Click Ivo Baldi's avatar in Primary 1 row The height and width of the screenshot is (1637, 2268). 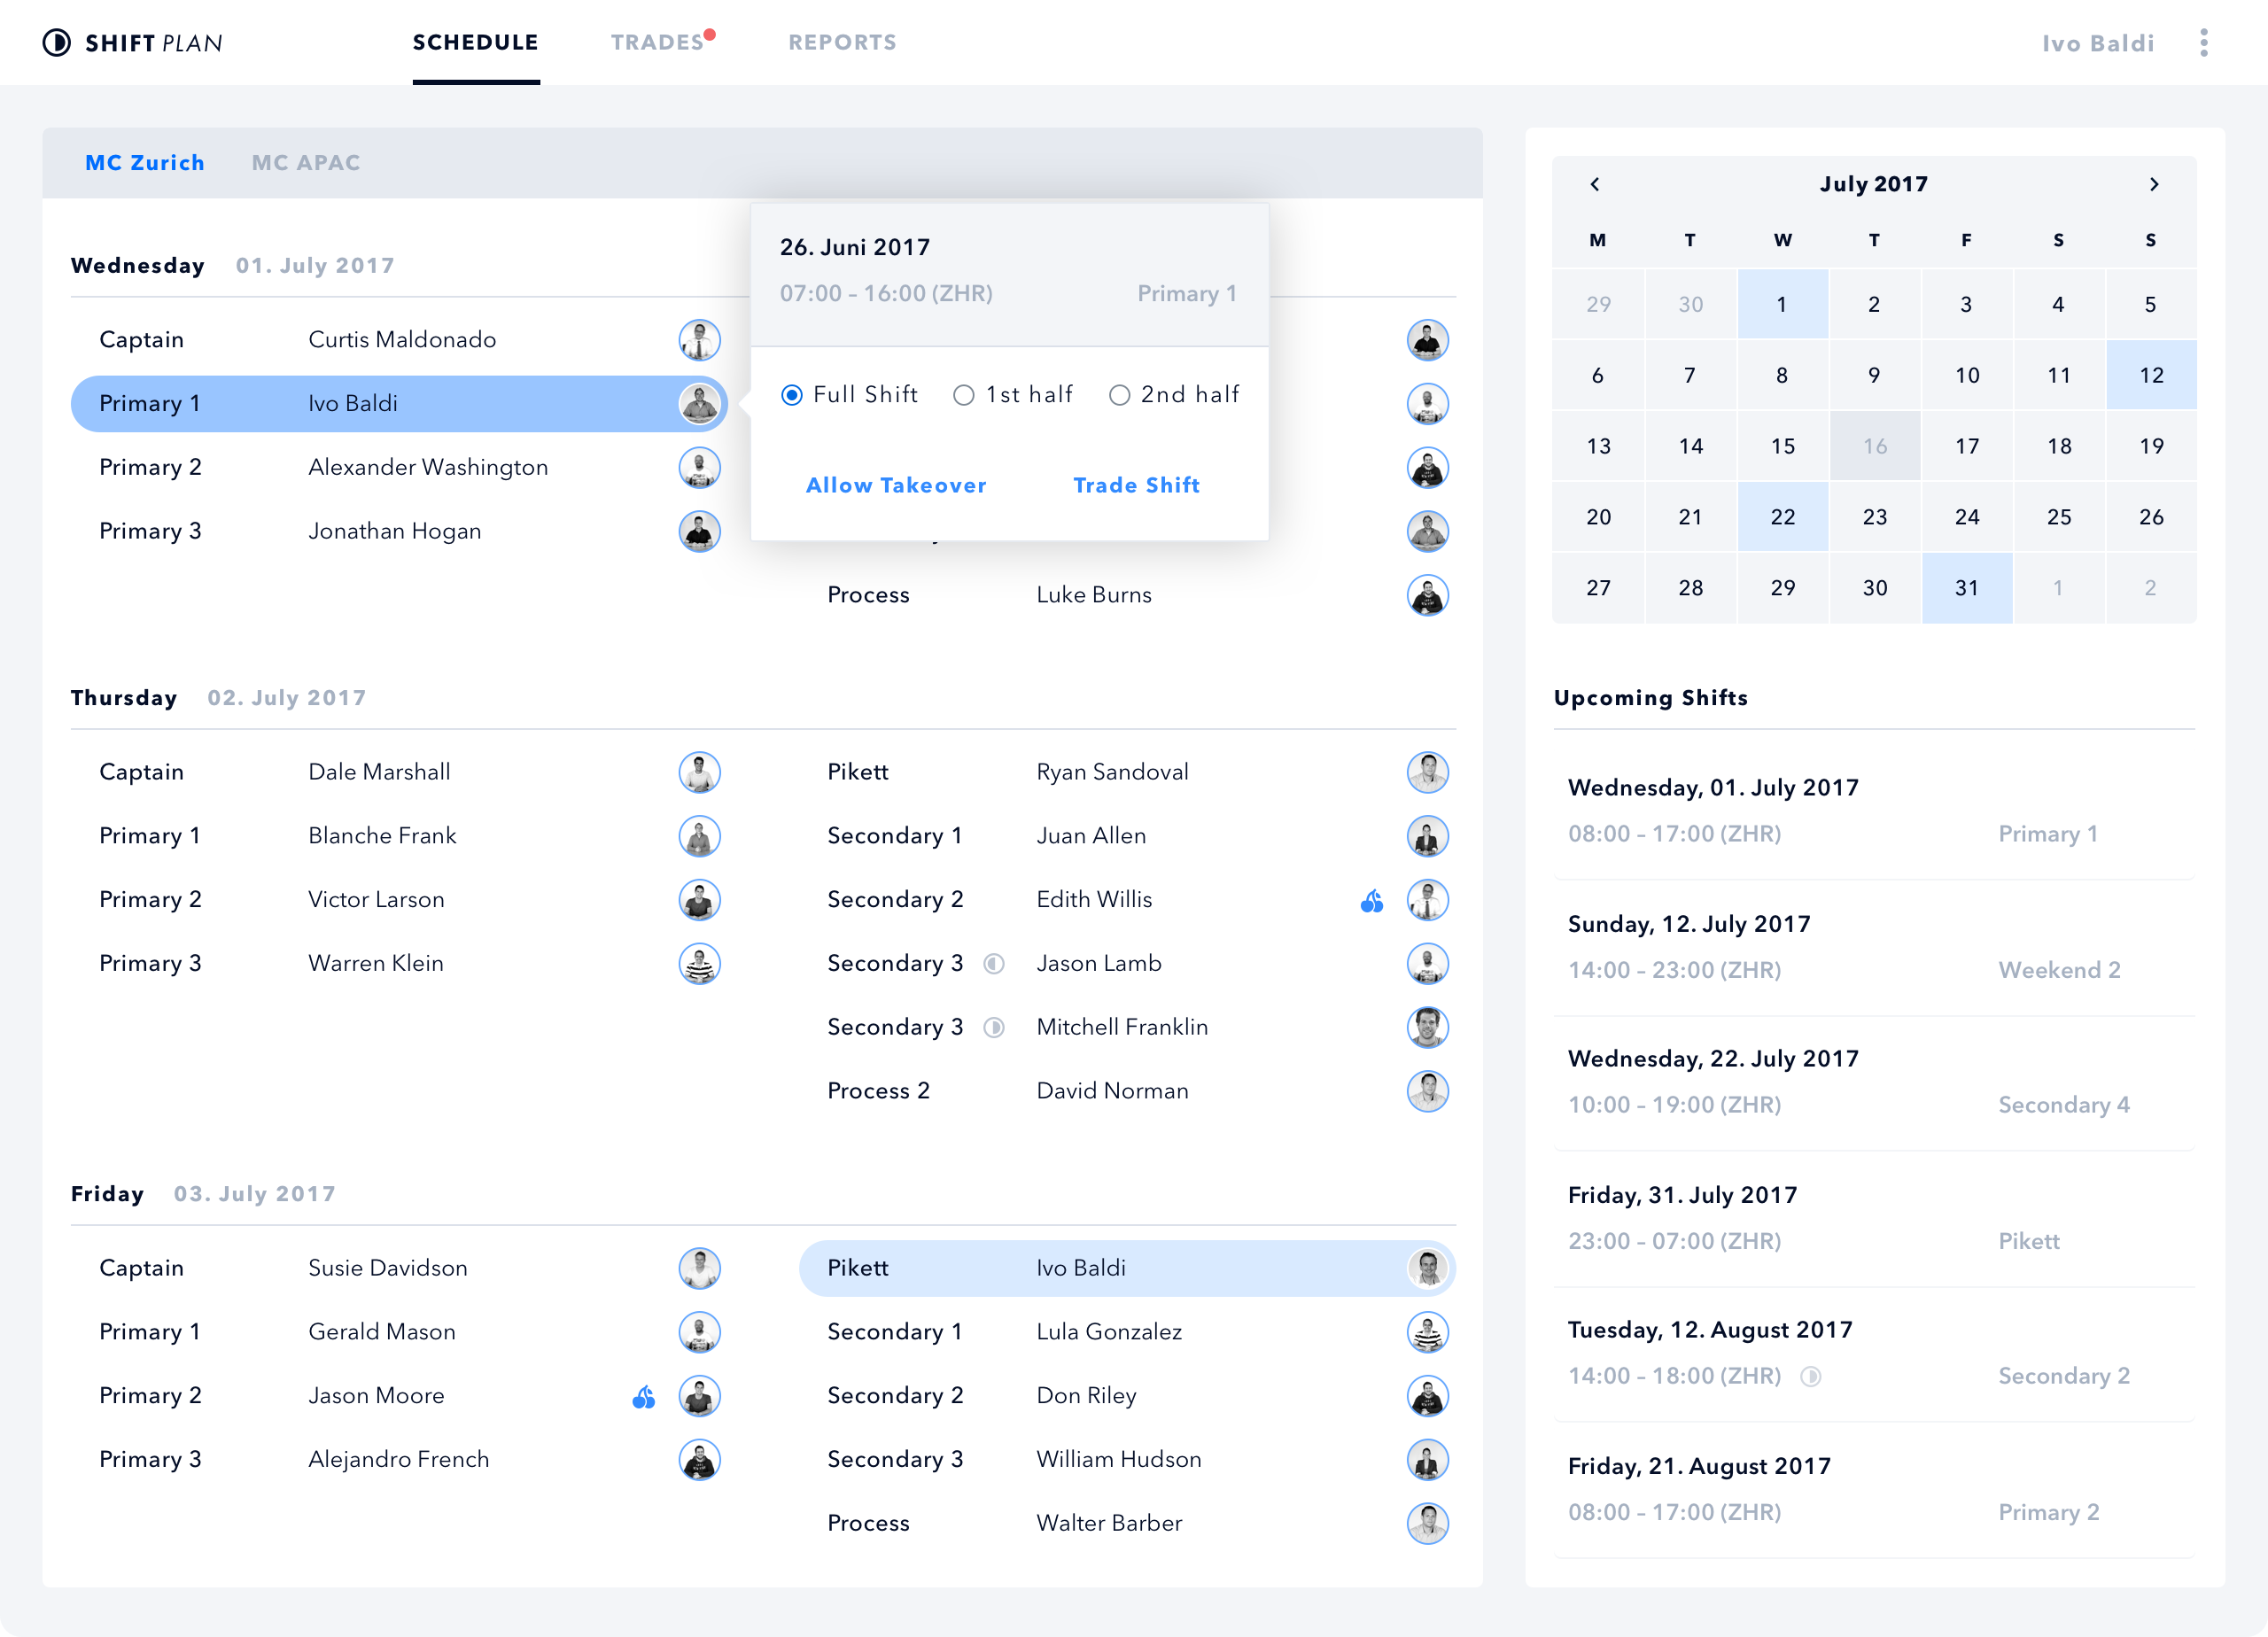pyautogui.click(x=699, y=404)
